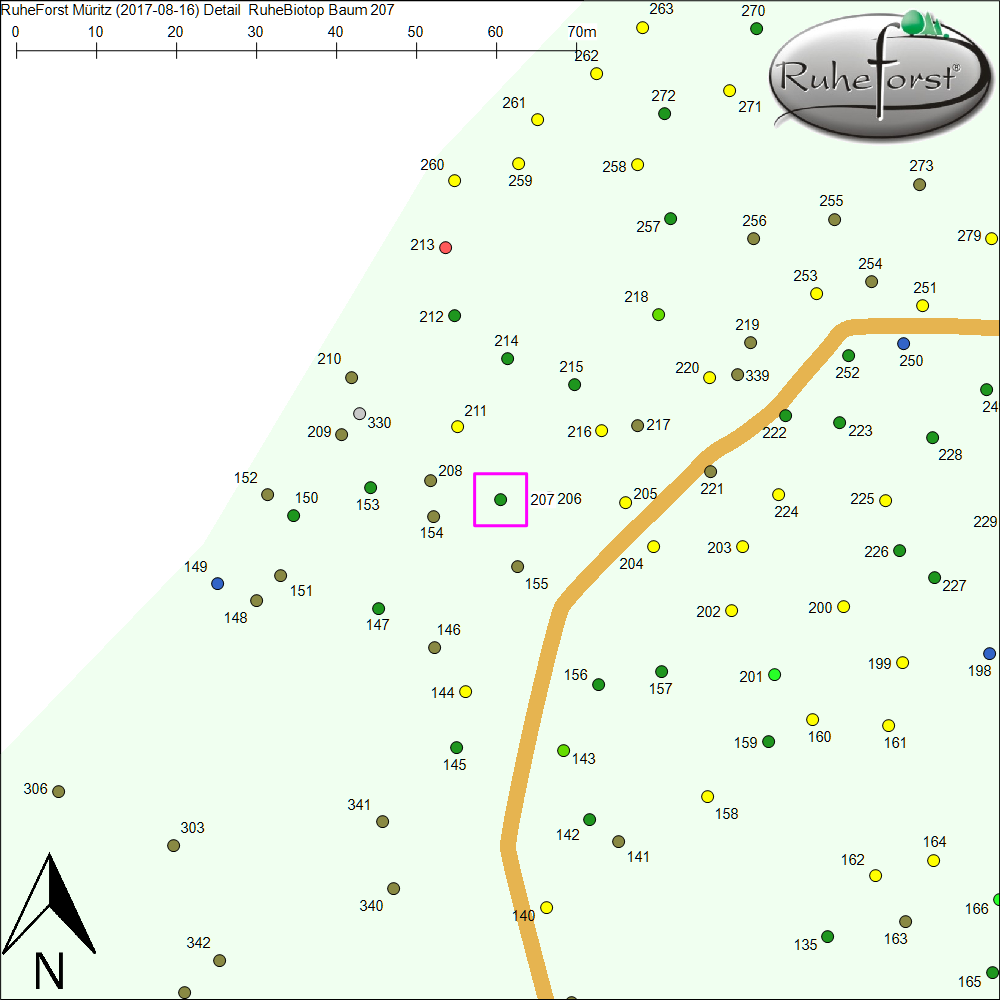Click the olive marker for tree 342

pyautogui.click(x=219, y=960)
